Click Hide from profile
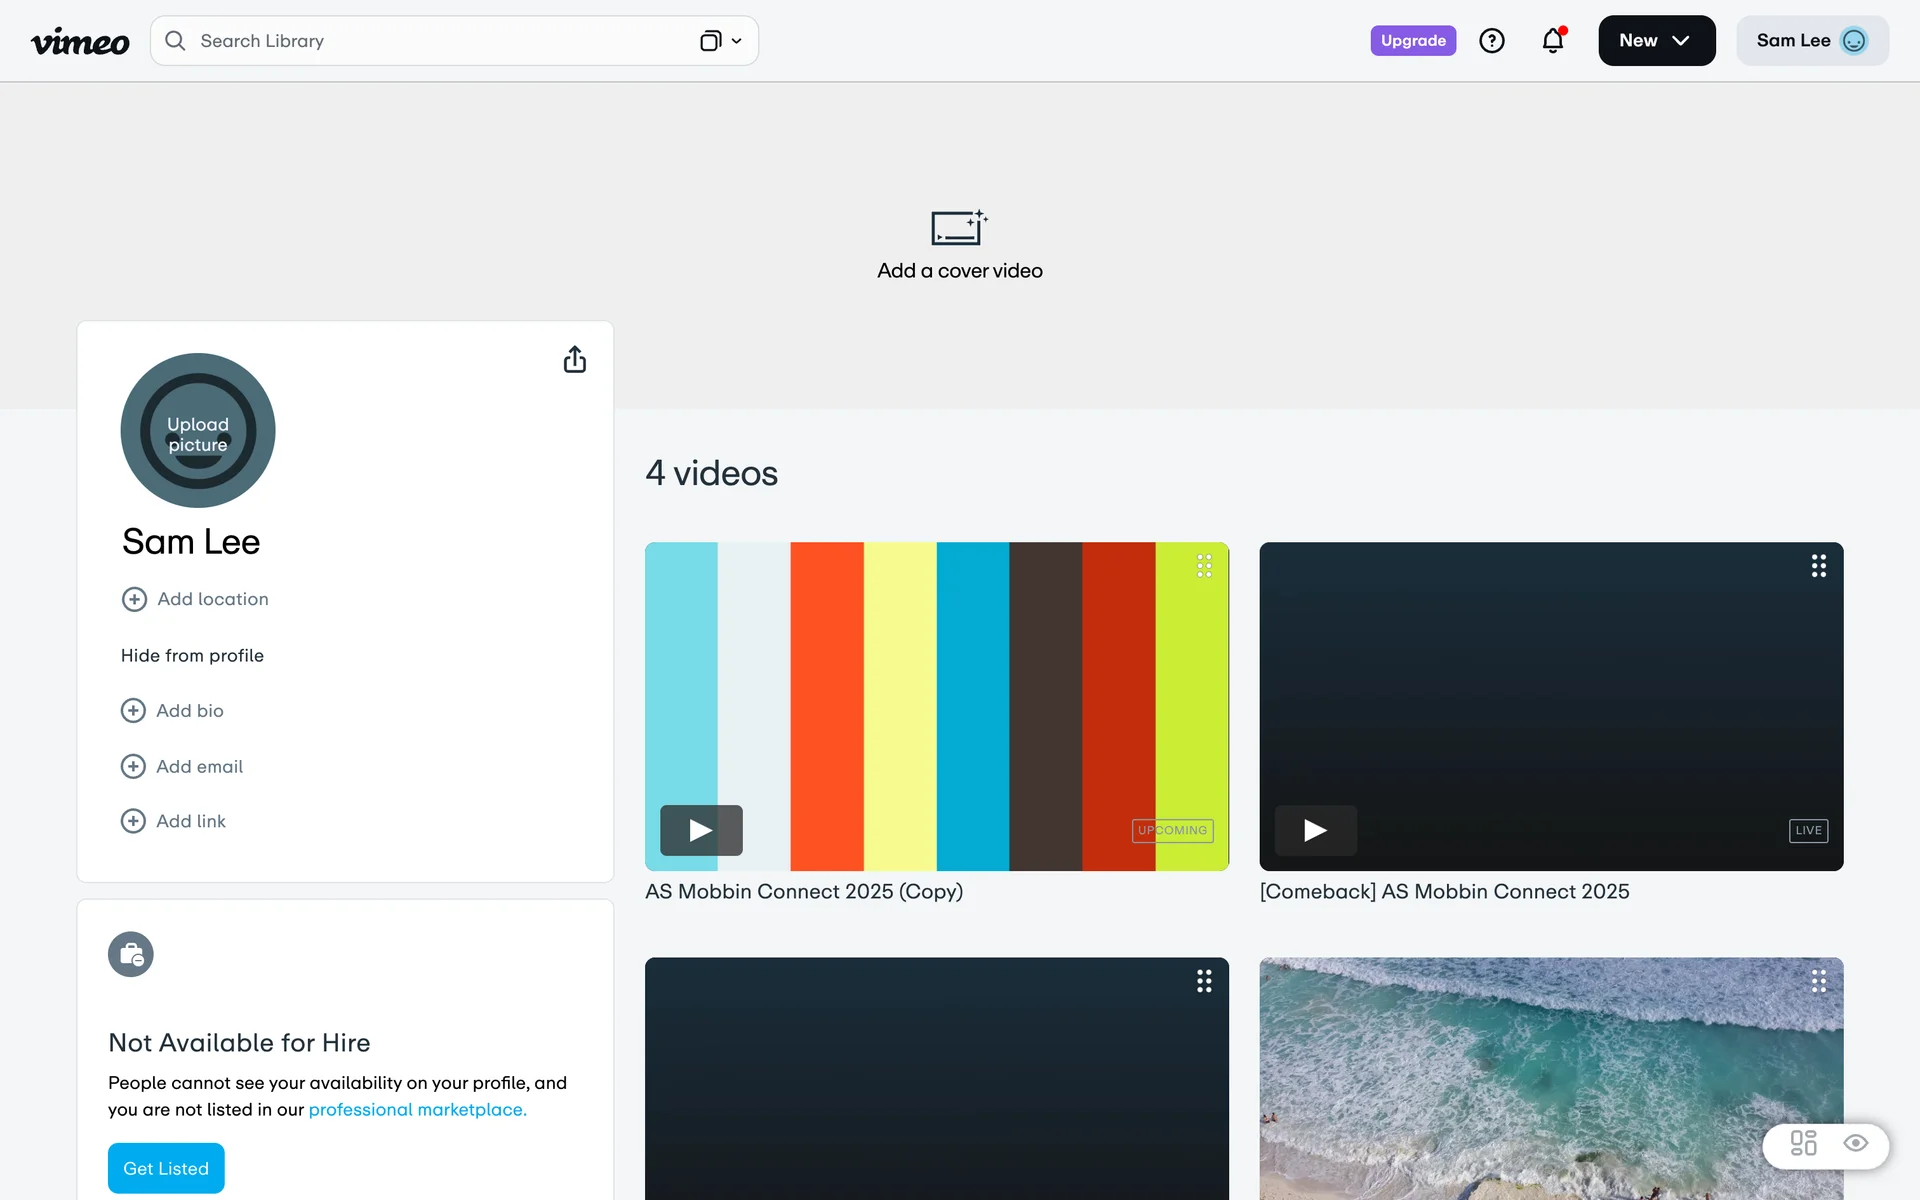This screenshot has width=1920, height=1200. (x=192, y=655)
